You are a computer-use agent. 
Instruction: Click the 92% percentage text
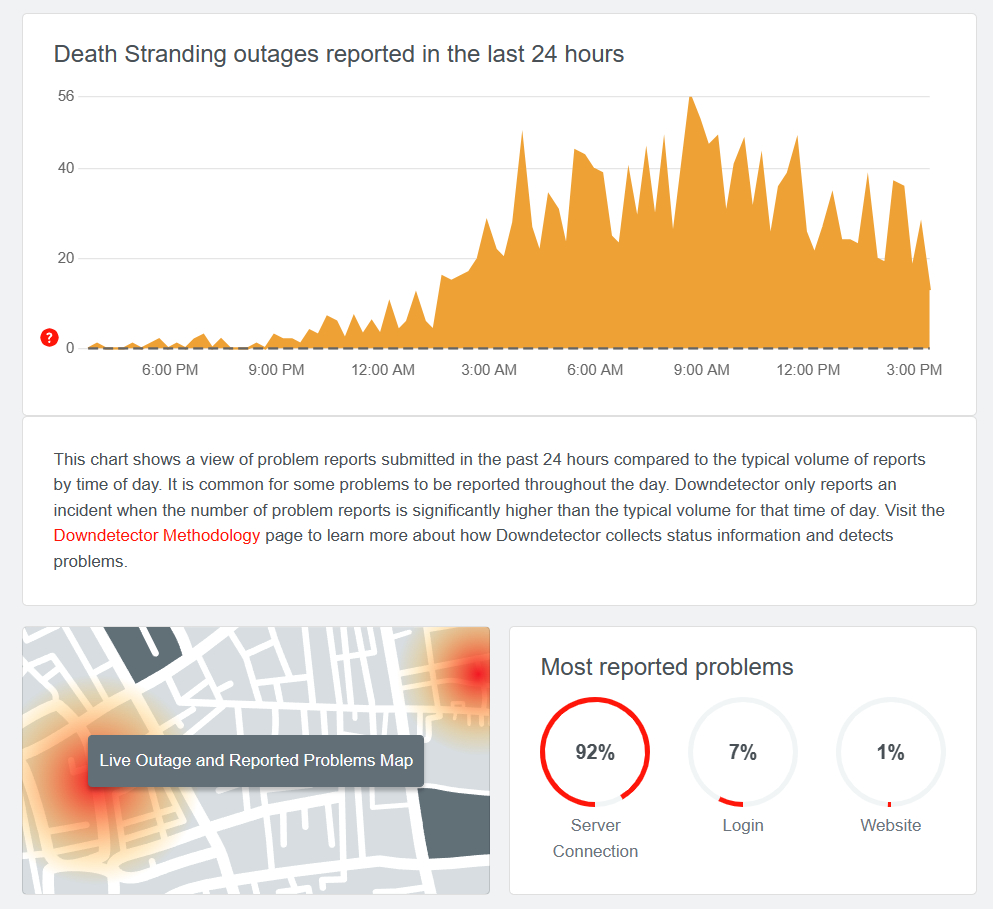tap(595, 753)
